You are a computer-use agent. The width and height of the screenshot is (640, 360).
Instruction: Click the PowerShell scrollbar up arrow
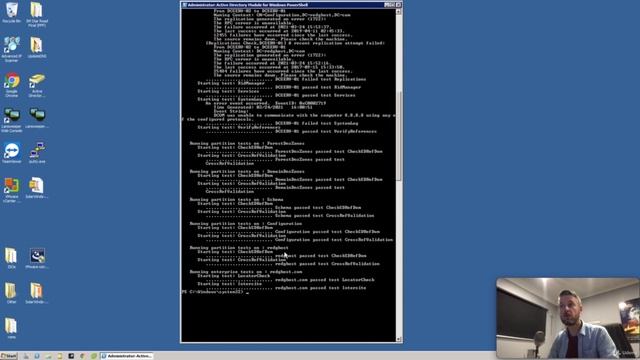(x=398, y=11)
